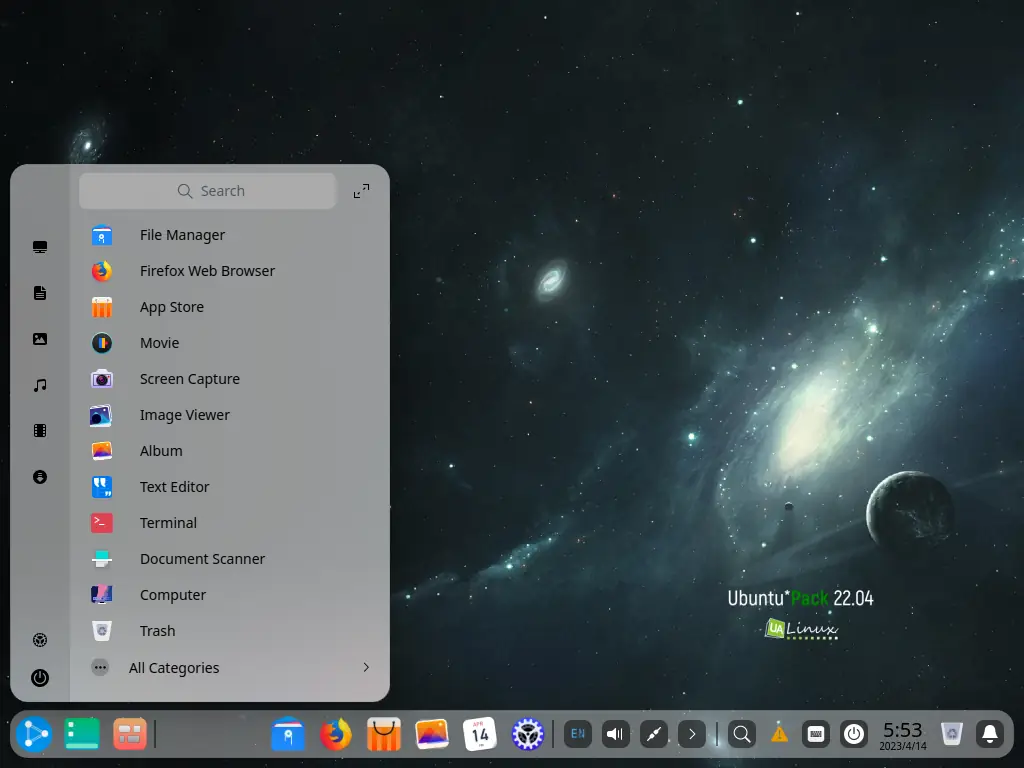1024x768 pixels.
Task: Open Computer shortcut in launcher sidebar
Action: coord(40,247)
